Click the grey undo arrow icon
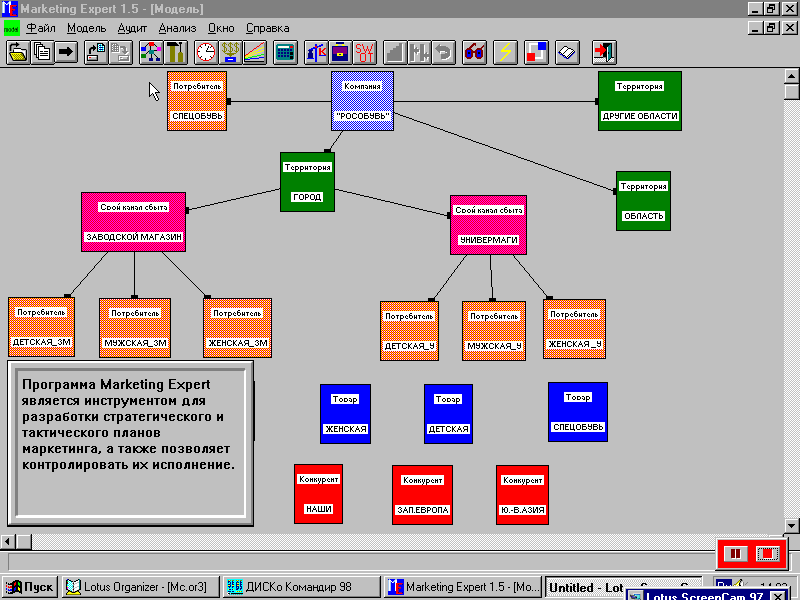 [444, 52]
